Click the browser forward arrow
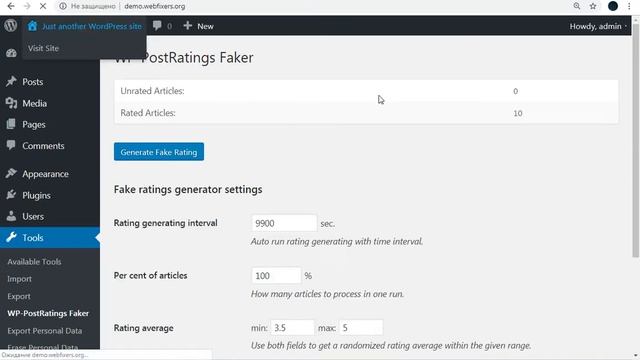640x360 pixels. tap(27, 6)
